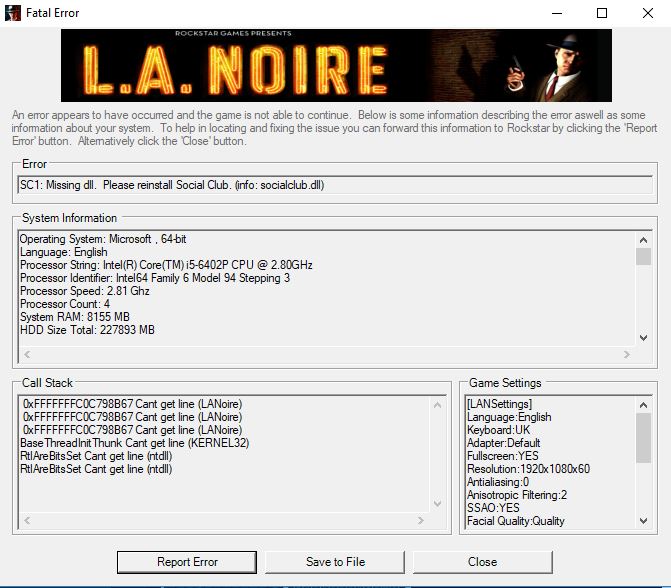Viewport: 671px width, 588px height.
Task: Click right arrow of System Information horizontal scrollbar
Action: [x=627, y=354]
